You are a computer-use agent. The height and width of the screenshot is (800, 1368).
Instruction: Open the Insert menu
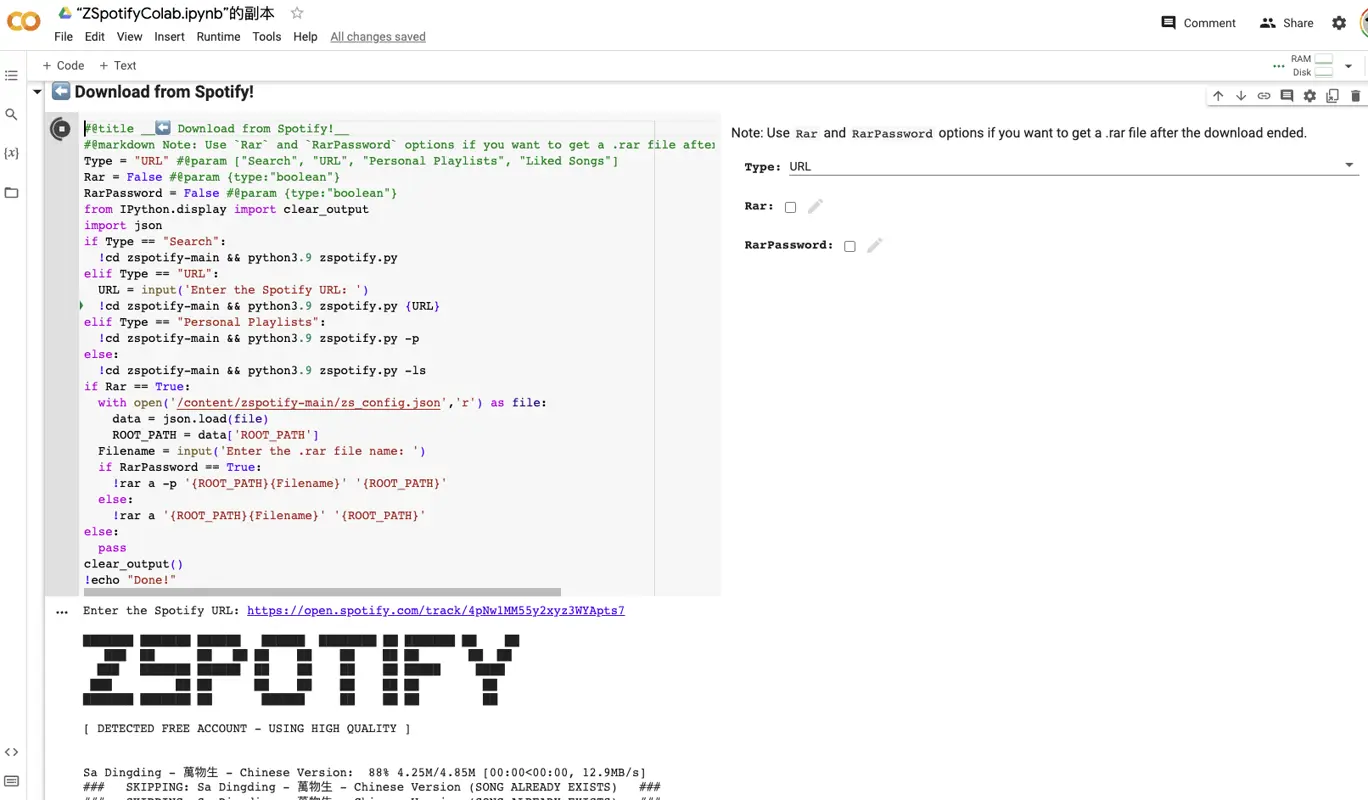click(169, 37)
